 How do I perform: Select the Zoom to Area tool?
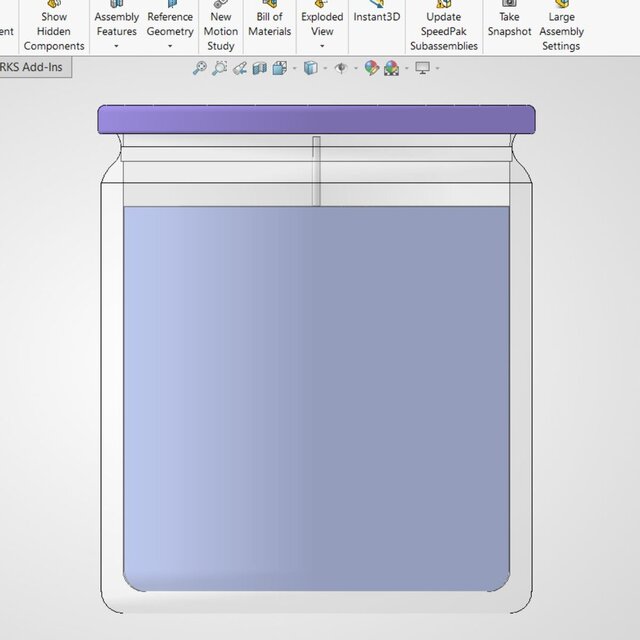(x=219, y=68)
